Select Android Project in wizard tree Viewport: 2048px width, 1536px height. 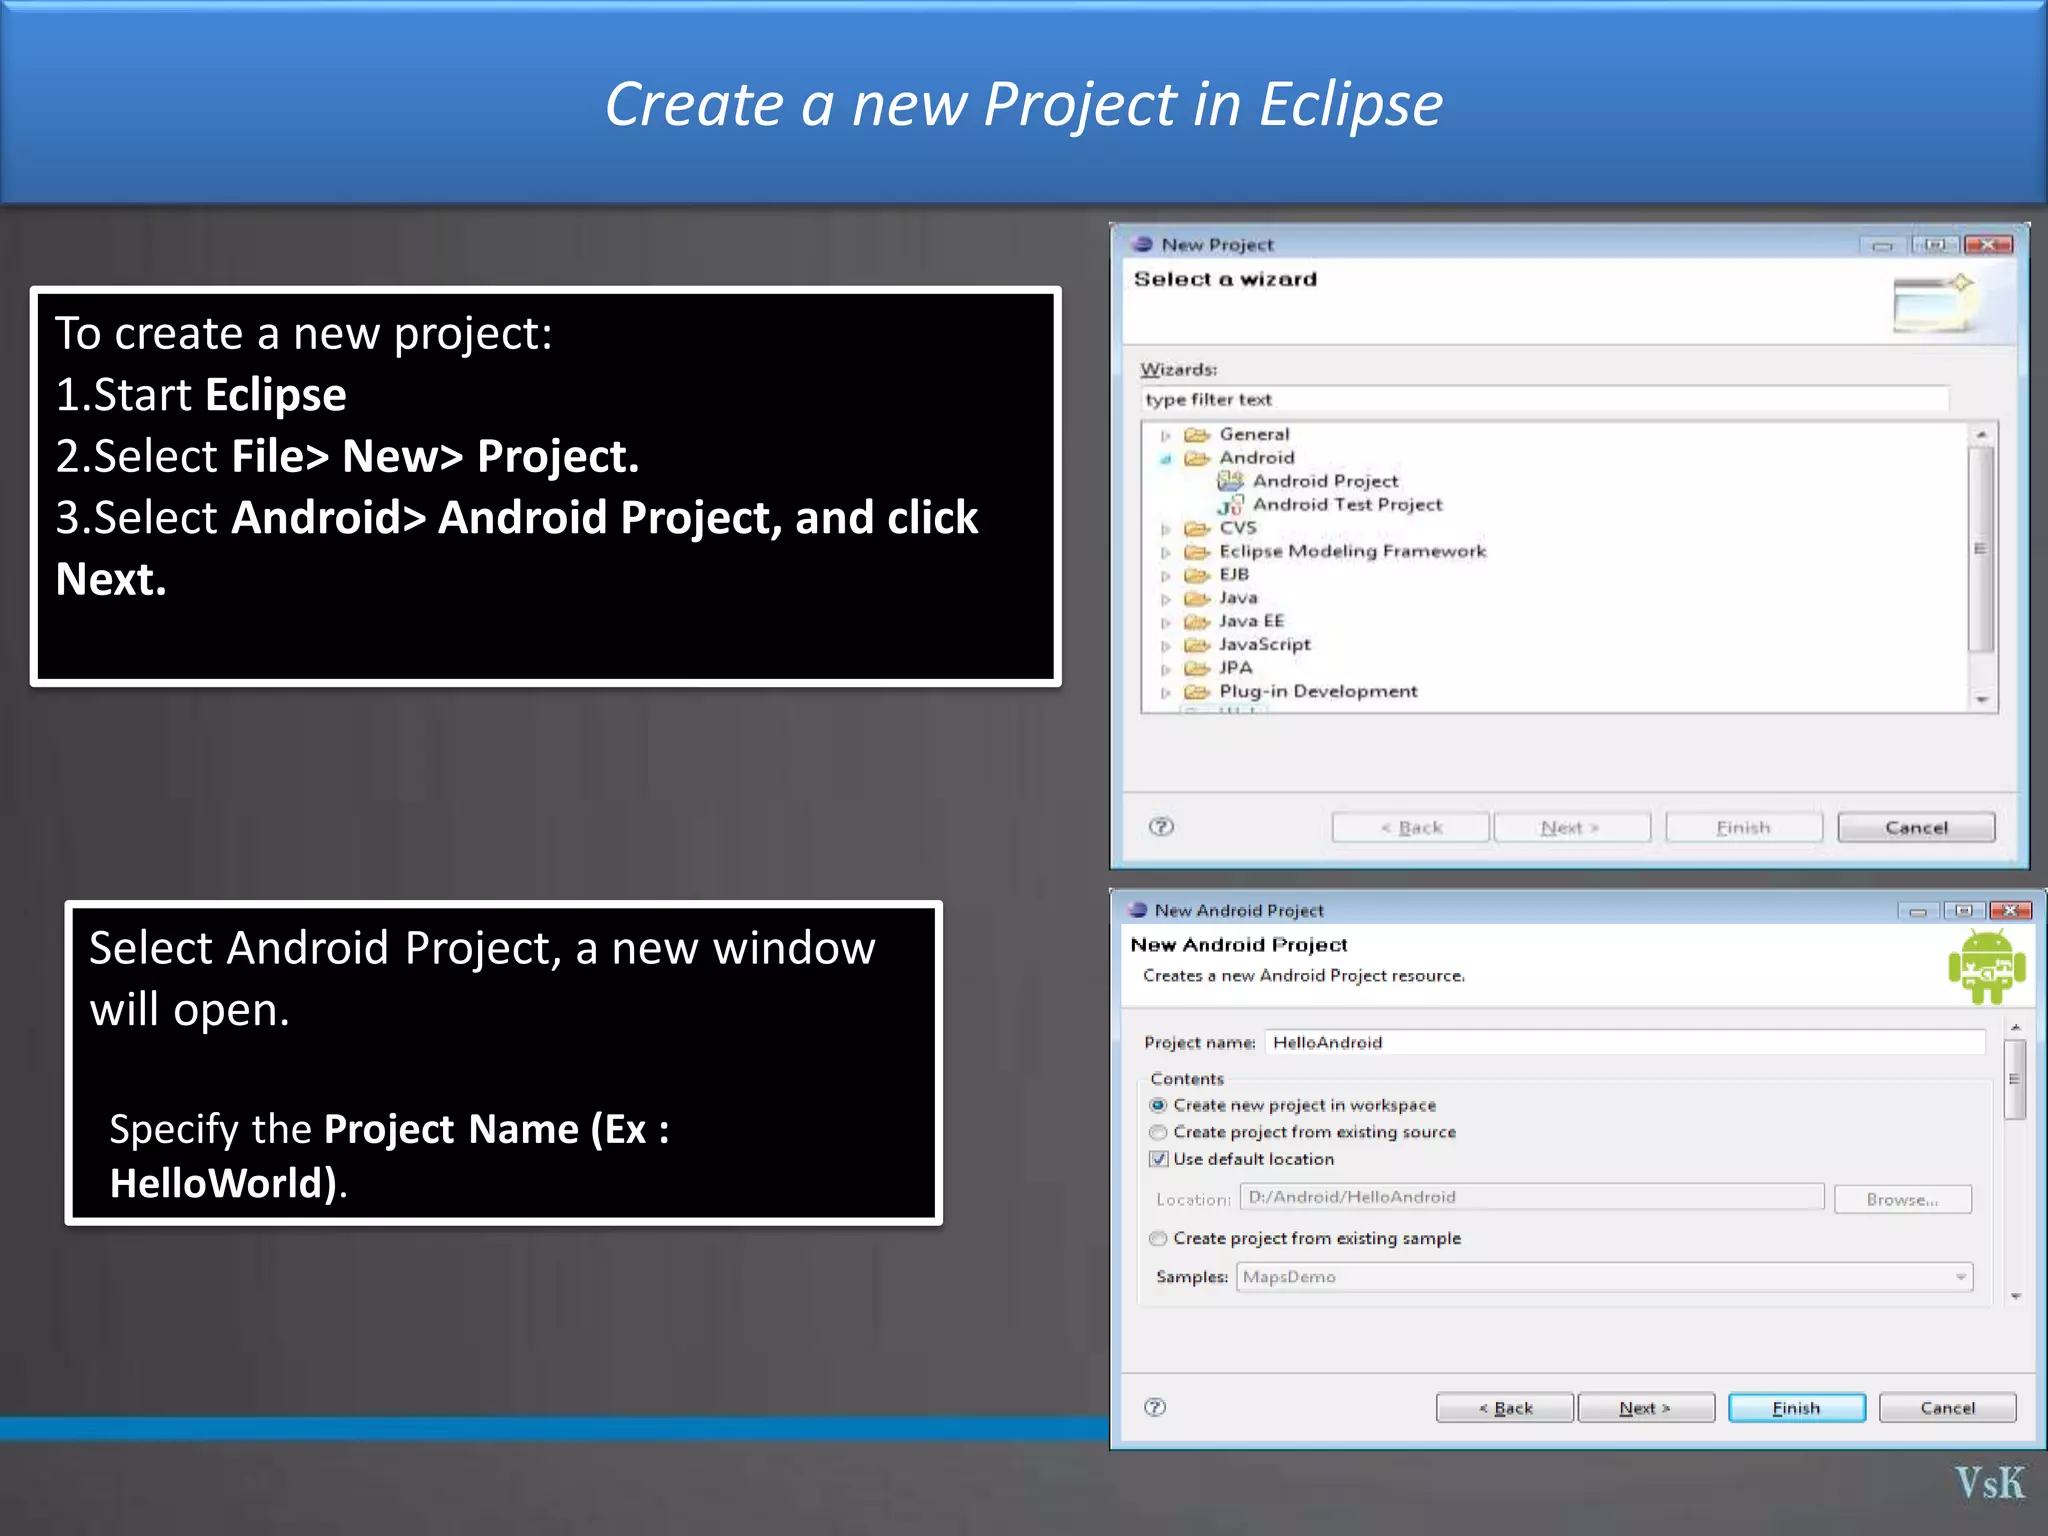[1325, 481]
